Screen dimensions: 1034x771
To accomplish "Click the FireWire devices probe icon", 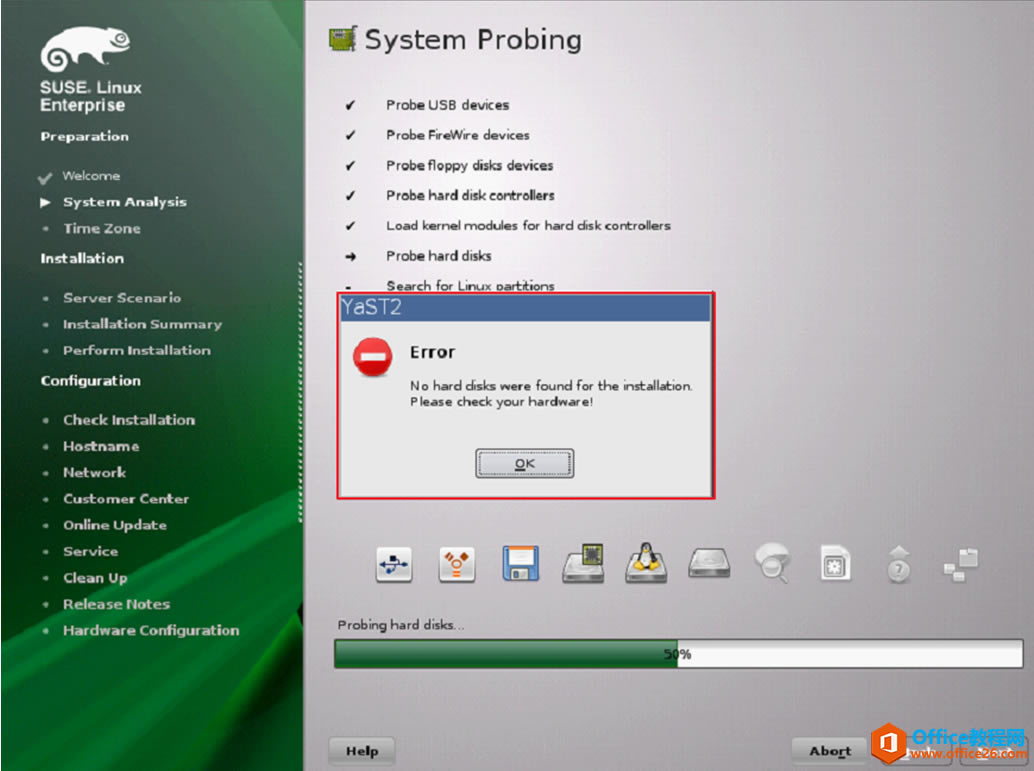I will (456, 564).
